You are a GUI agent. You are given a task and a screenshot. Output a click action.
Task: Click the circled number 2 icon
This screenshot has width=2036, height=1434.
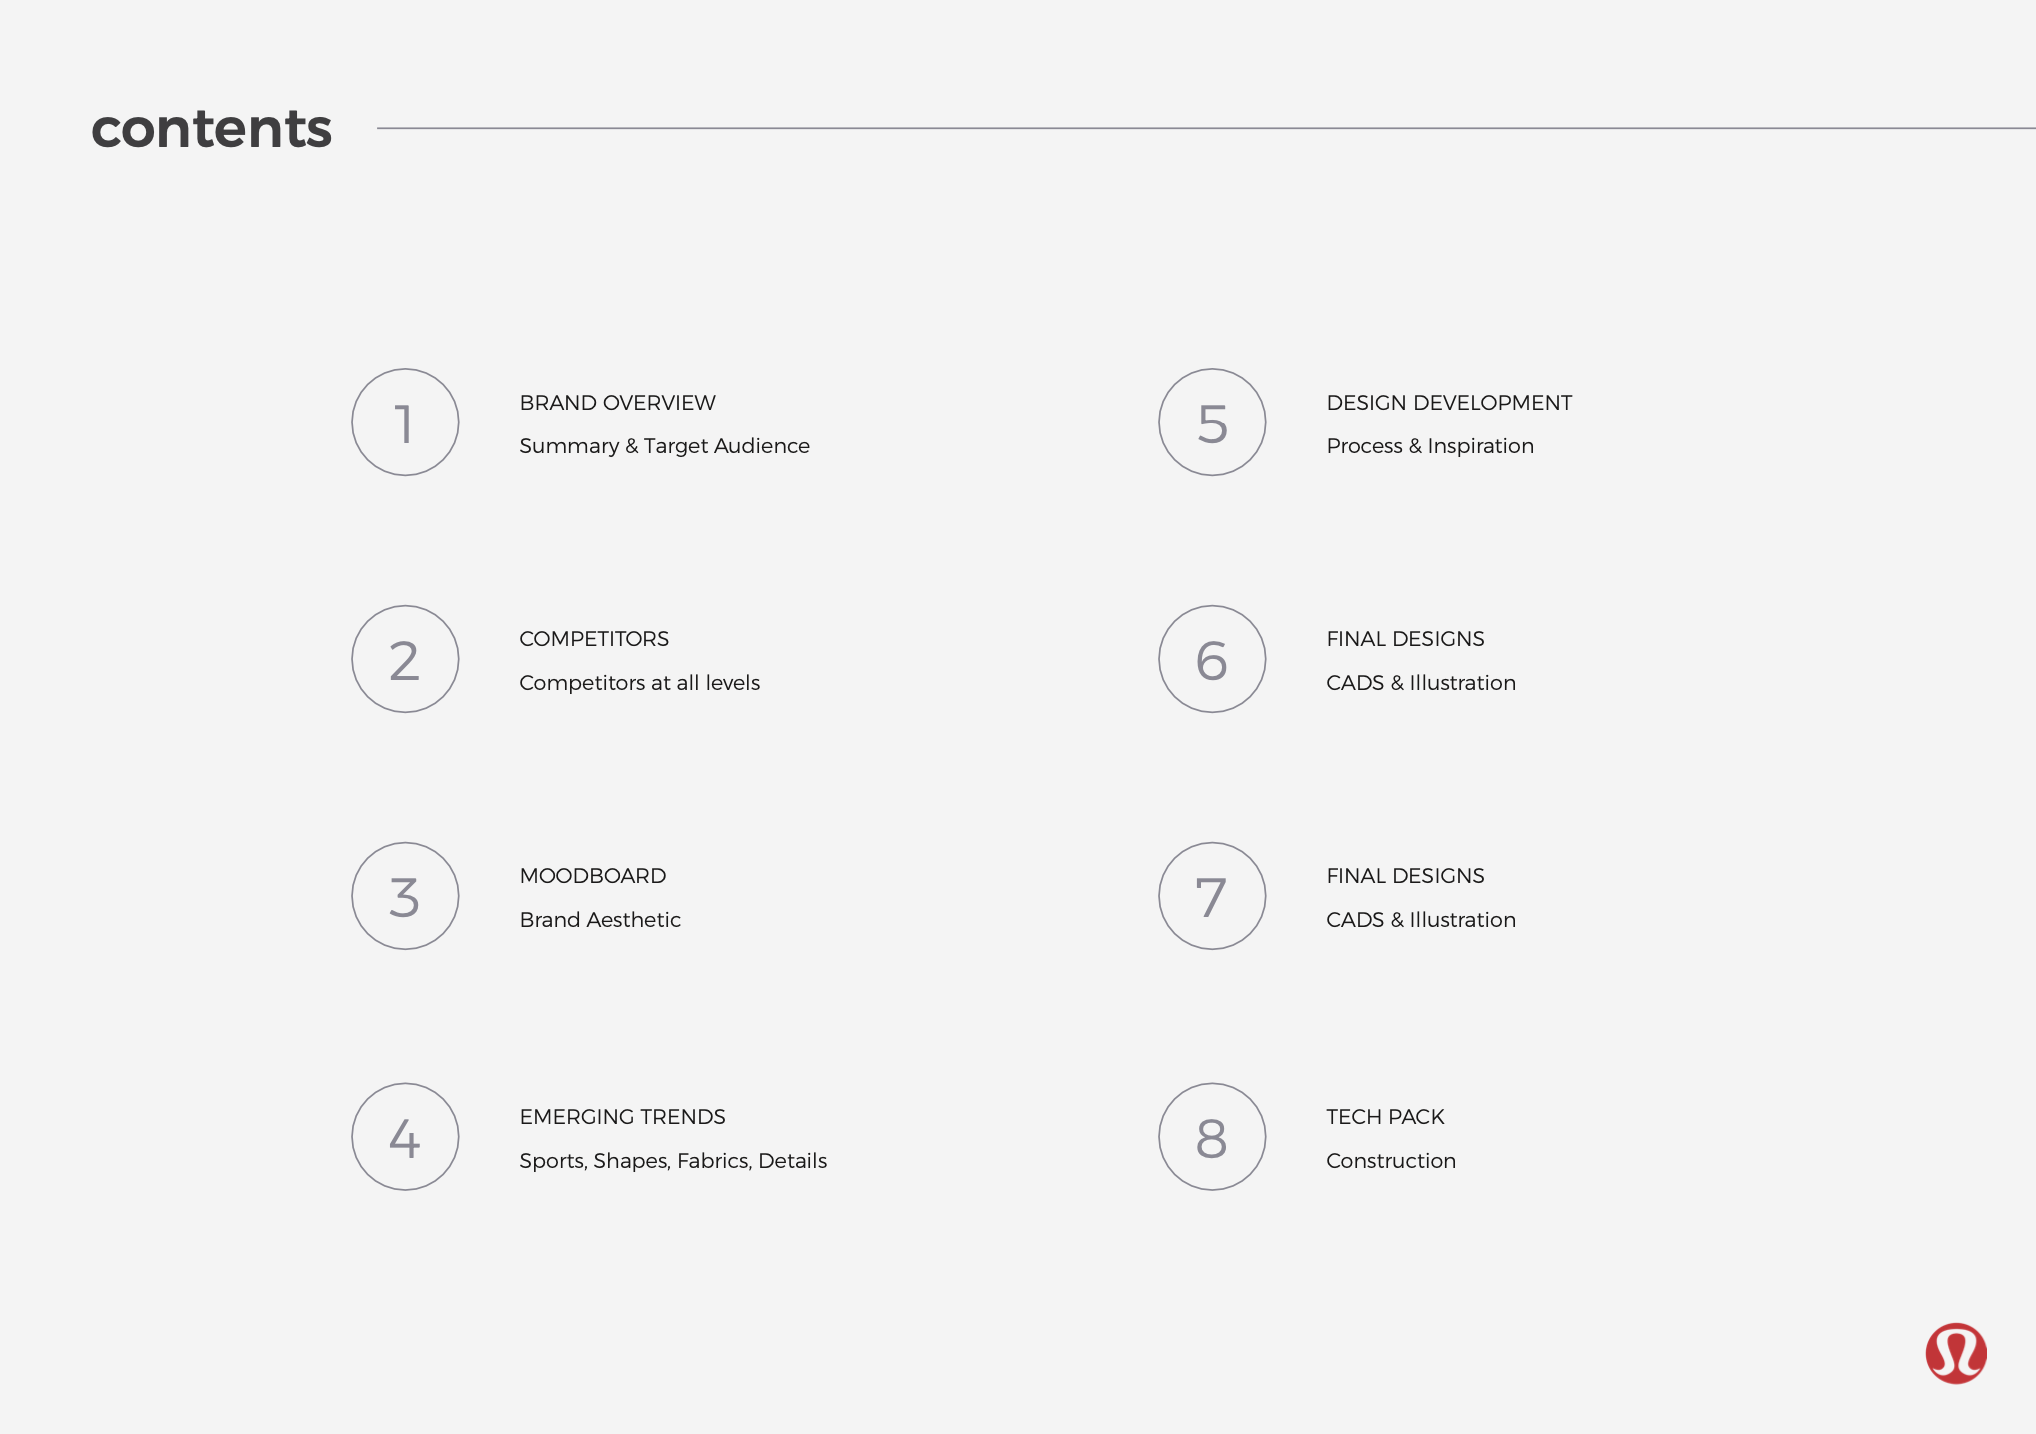coord(405,659)
